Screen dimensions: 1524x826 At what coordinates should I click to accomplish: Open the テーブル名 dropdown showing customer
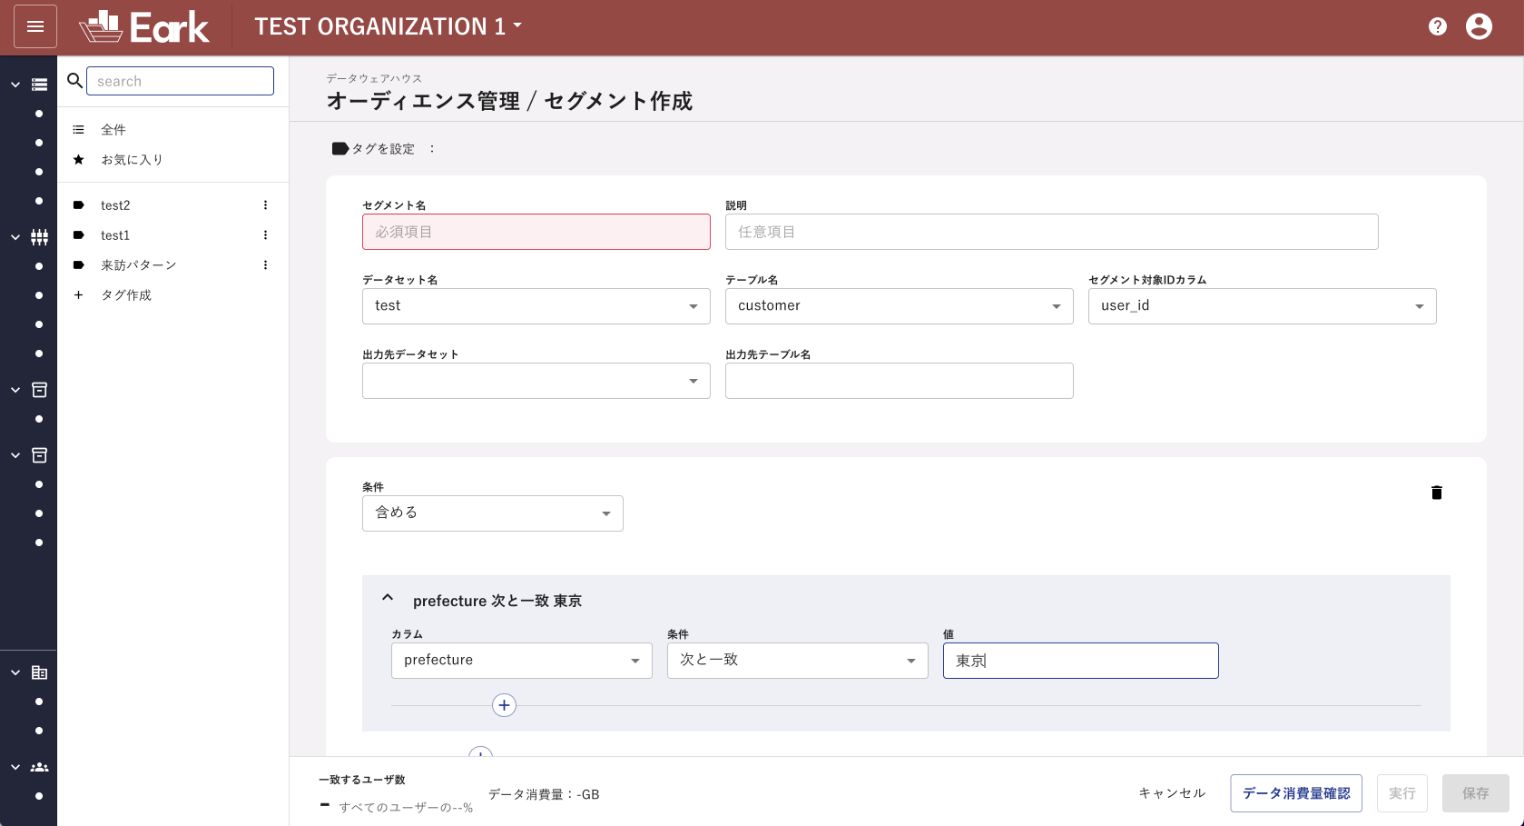point(899,306)
